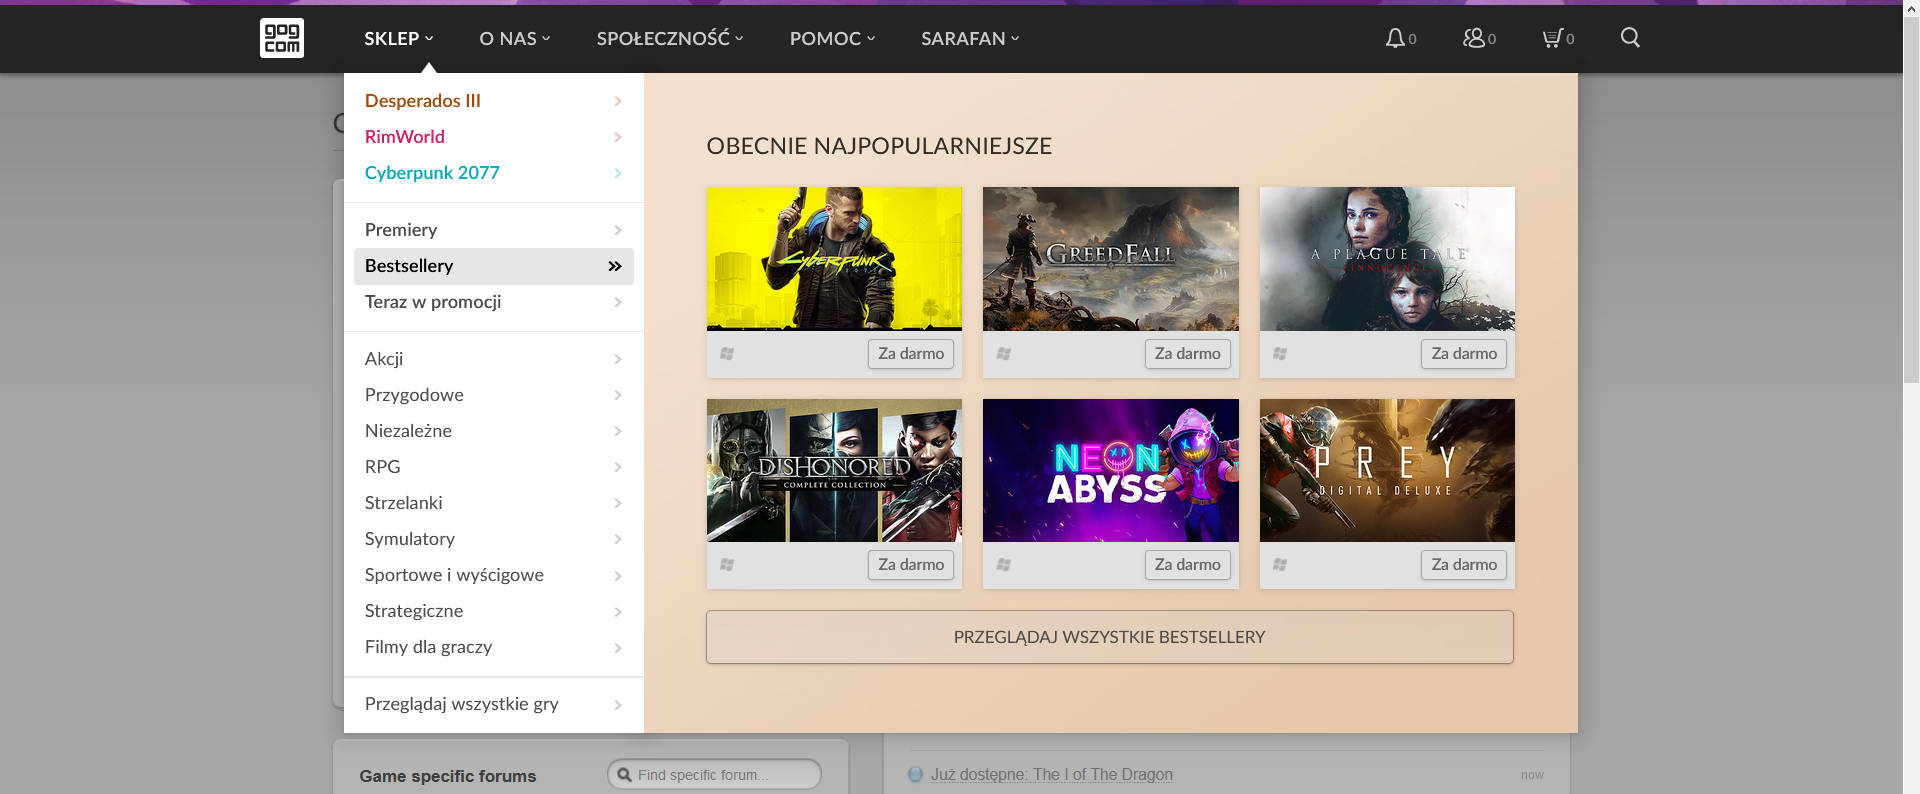Expand the Bestsellery double chevron
The height and width of the screenshot is (794, 1920).
click(615, 266)
